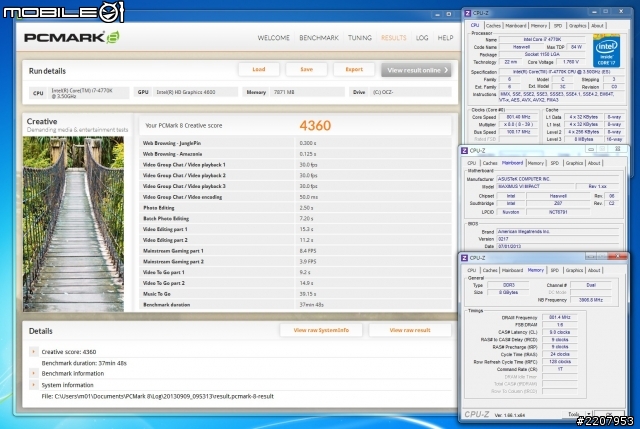Click the Video To Go part 1 row
The image size is (640, 429).
296,272
